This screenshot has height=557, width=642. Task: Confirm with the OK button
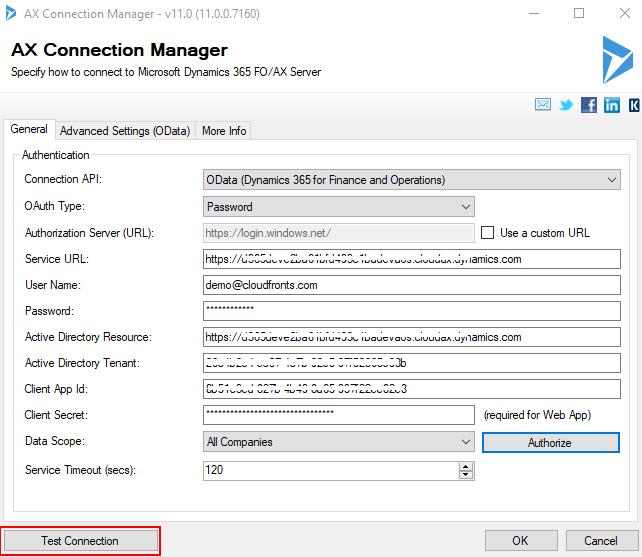coord(521,541)
